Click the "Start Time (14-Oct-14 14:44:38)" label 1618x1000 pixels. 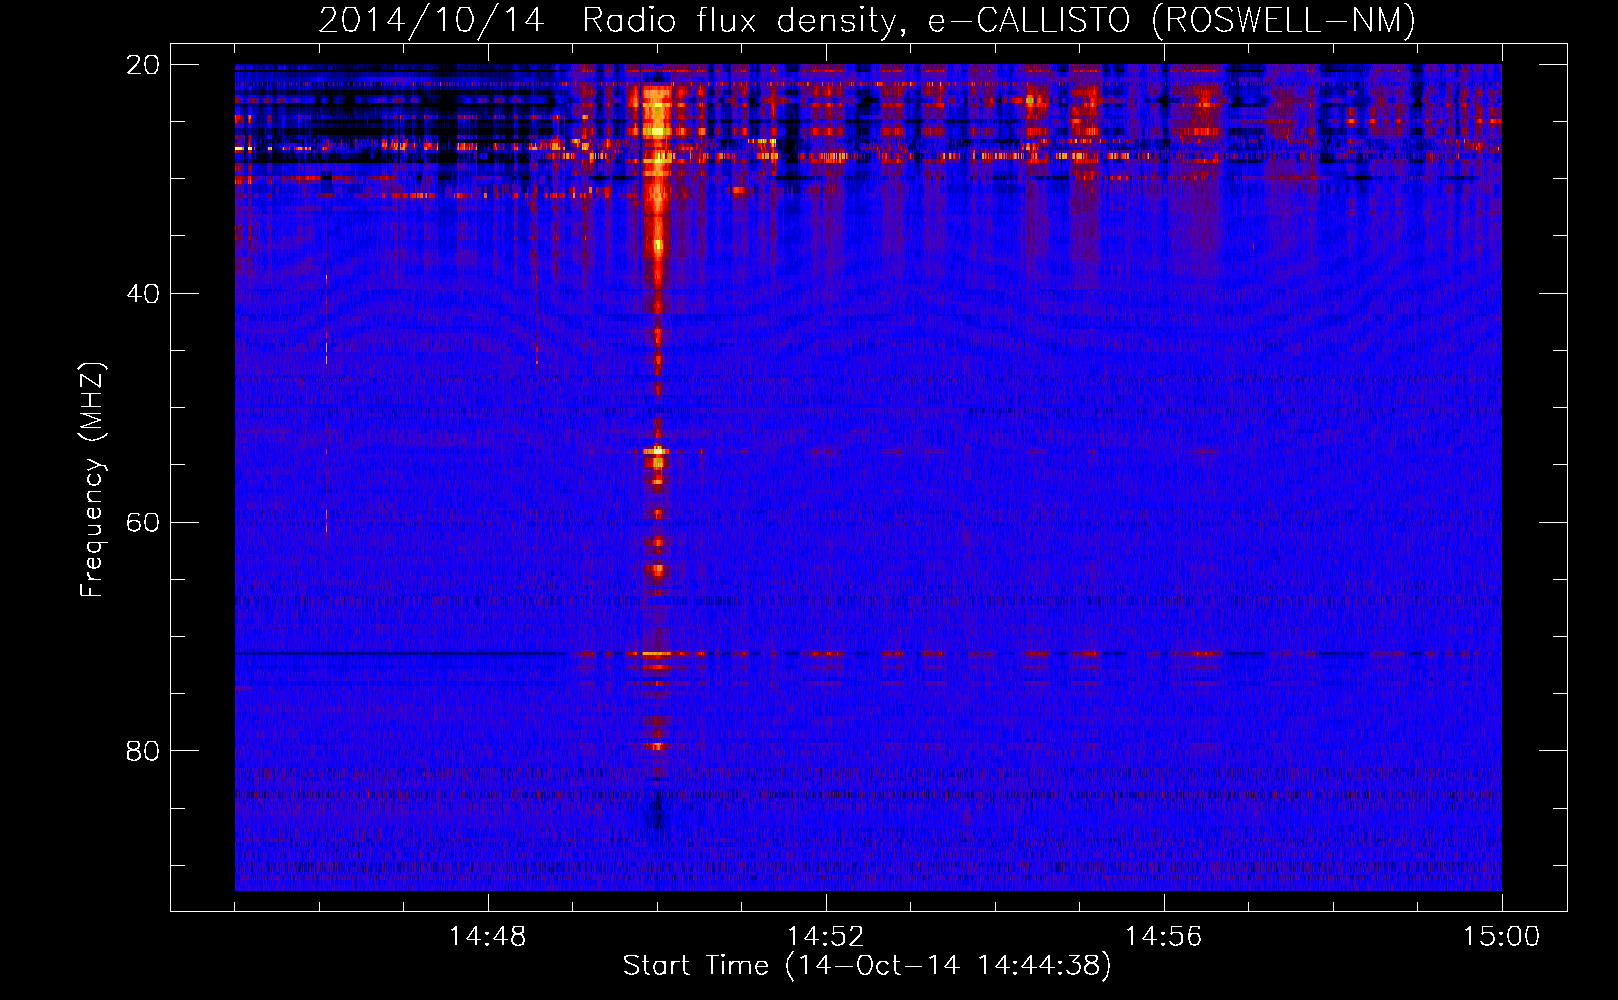click(x=867, y=966)
